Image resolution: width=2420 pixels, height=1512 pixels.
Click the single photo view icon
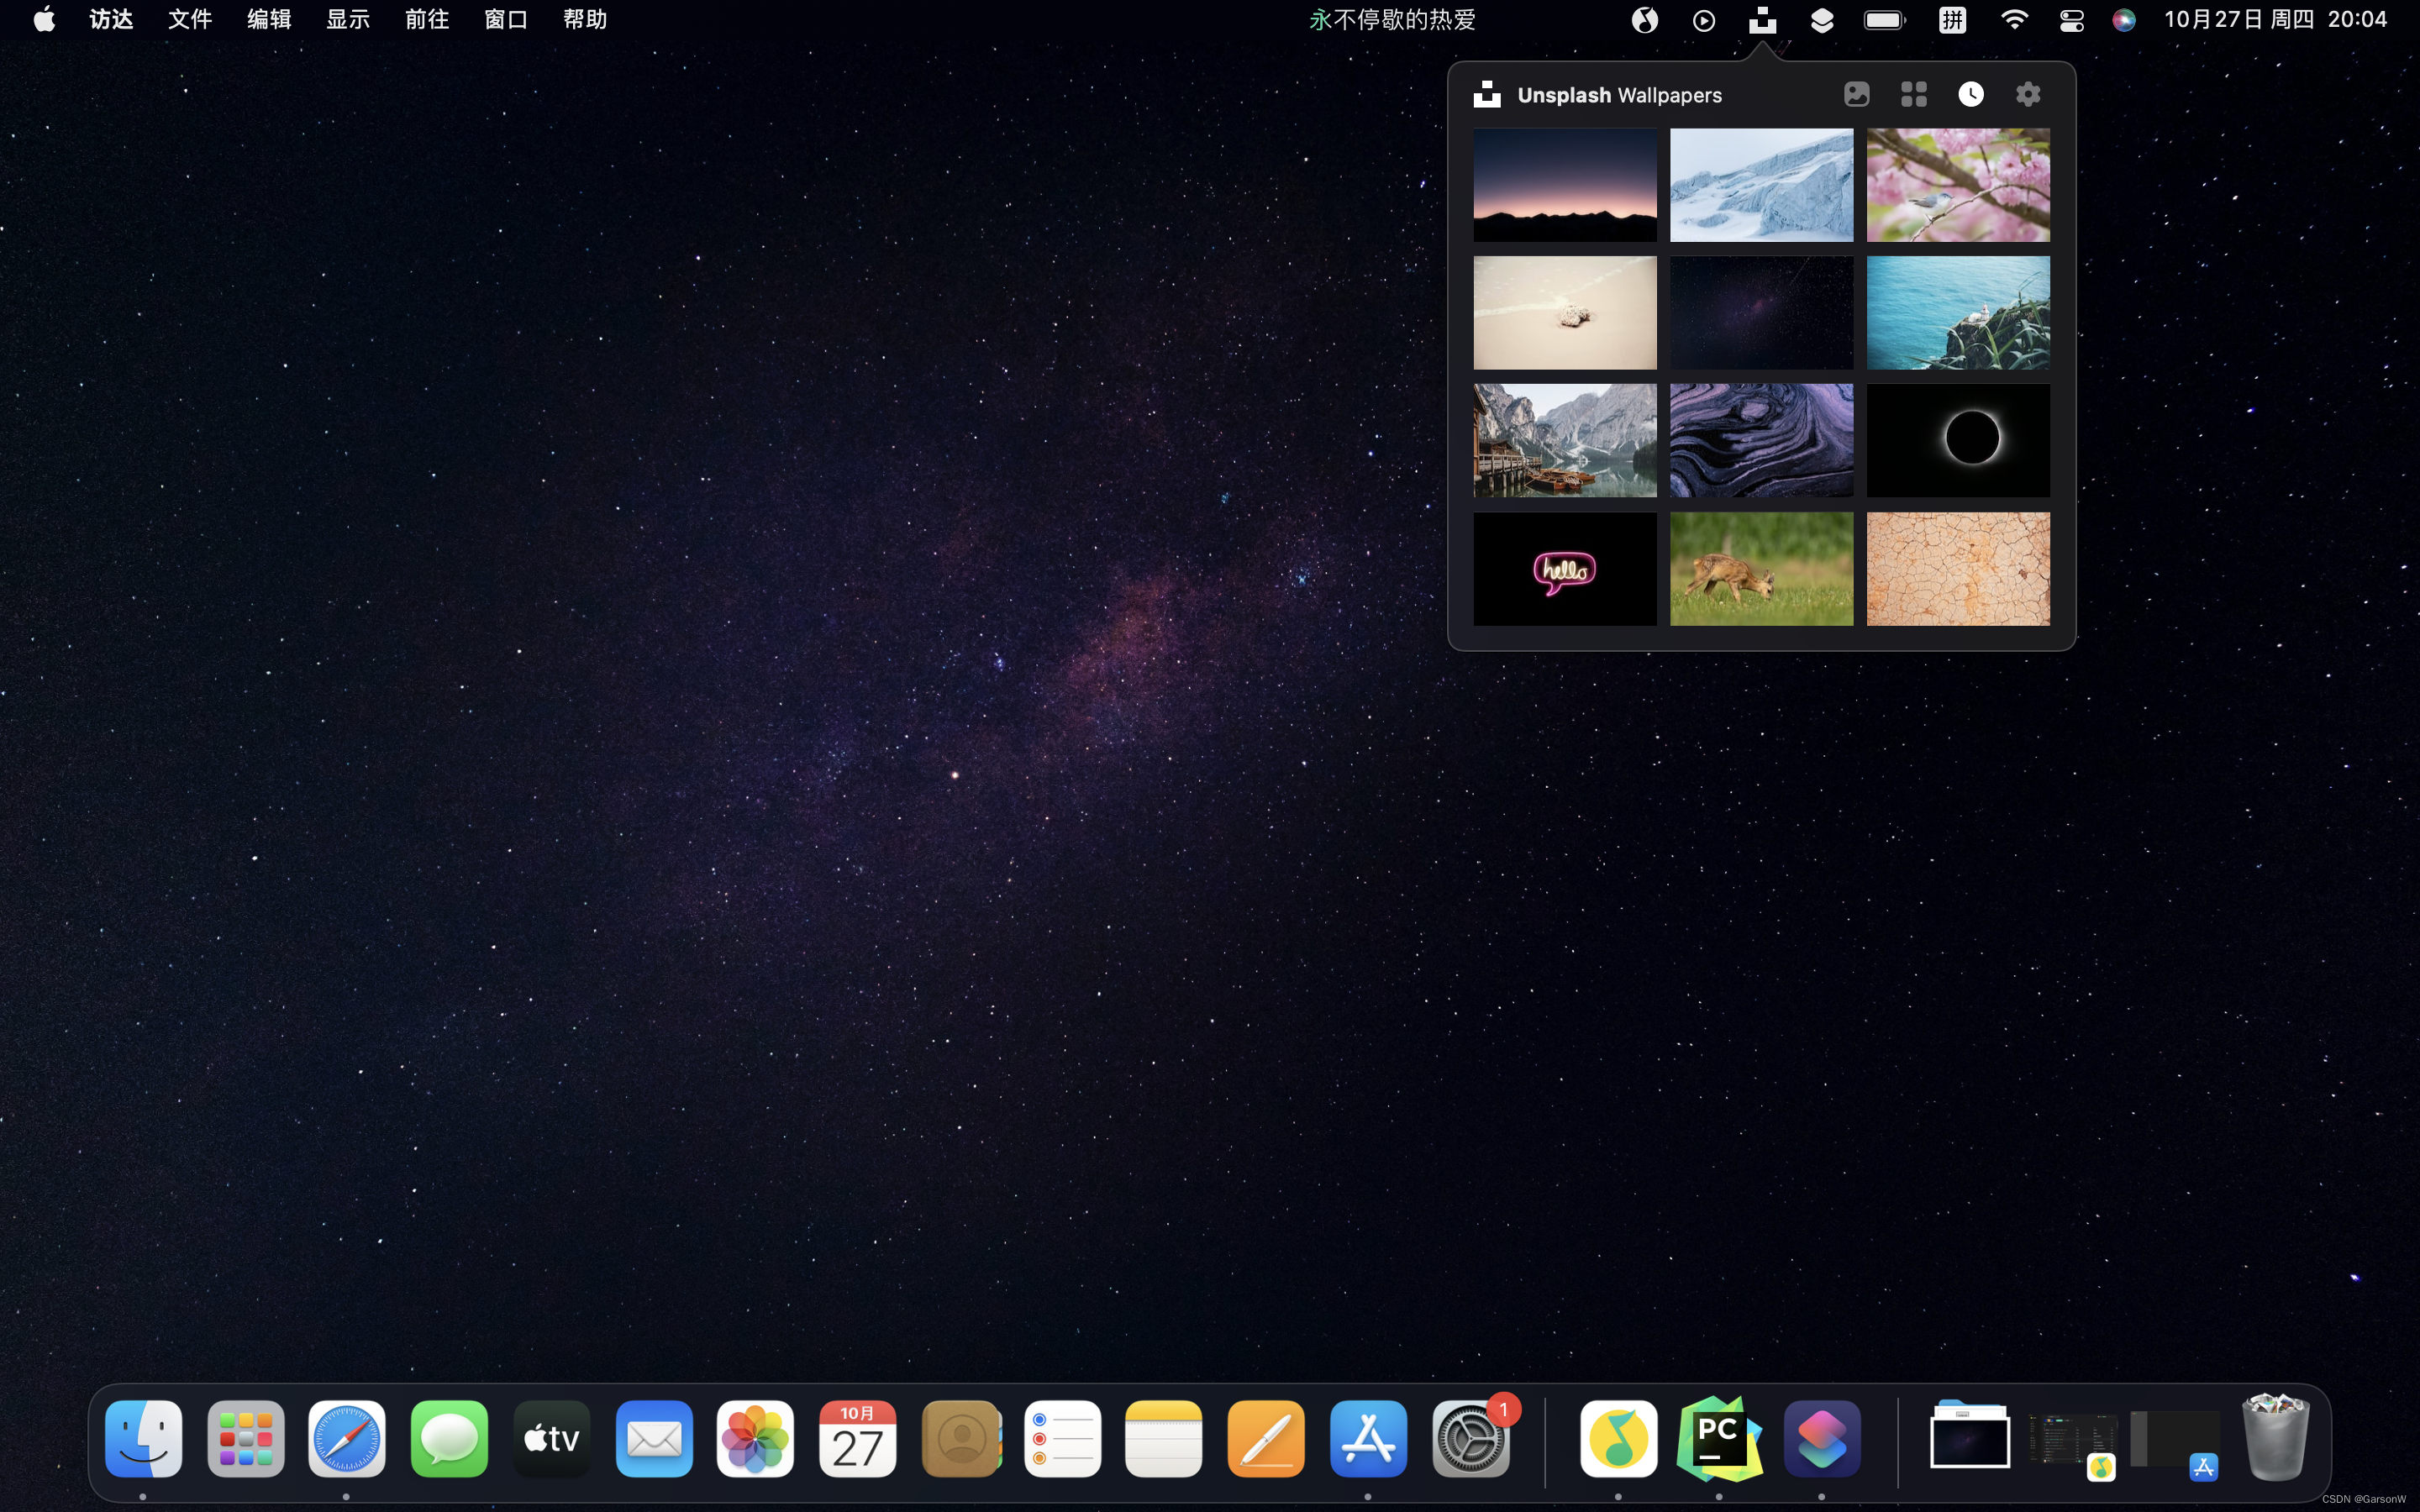1856,94
